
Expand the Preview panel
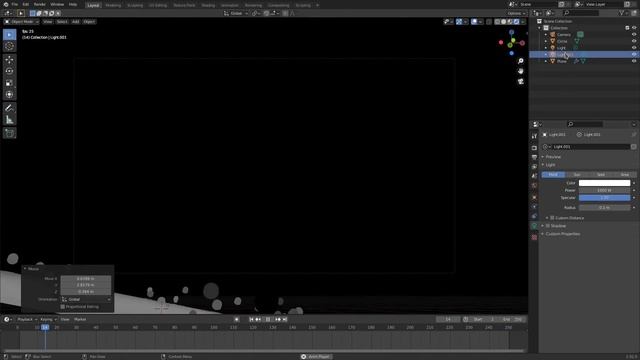click(x=553, y=157)
